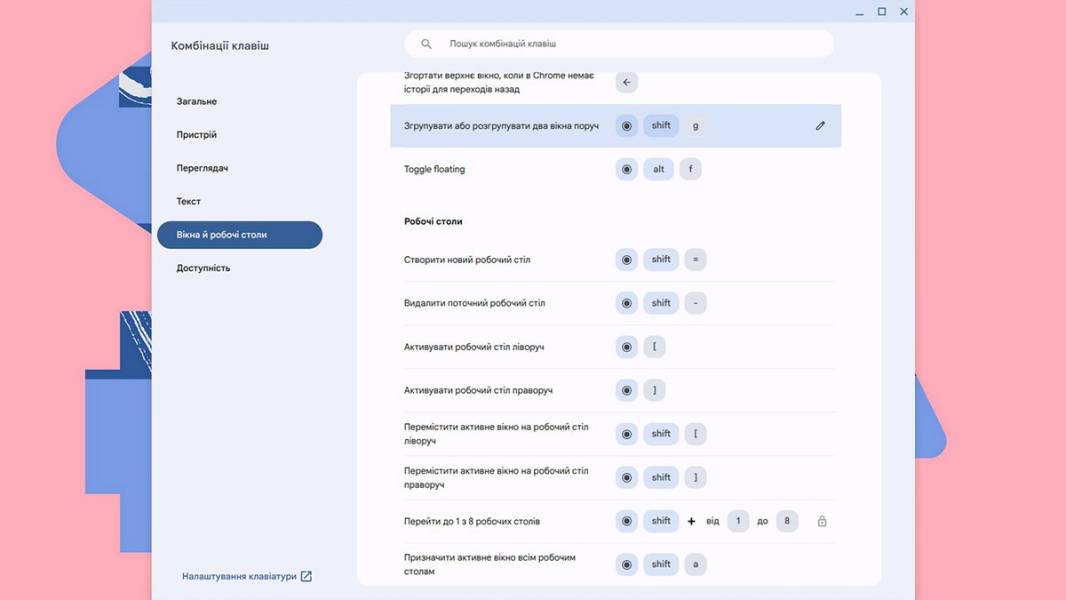
Task: Click the alt key chip in Toggle floating
Action: click(x=659, y=169)
